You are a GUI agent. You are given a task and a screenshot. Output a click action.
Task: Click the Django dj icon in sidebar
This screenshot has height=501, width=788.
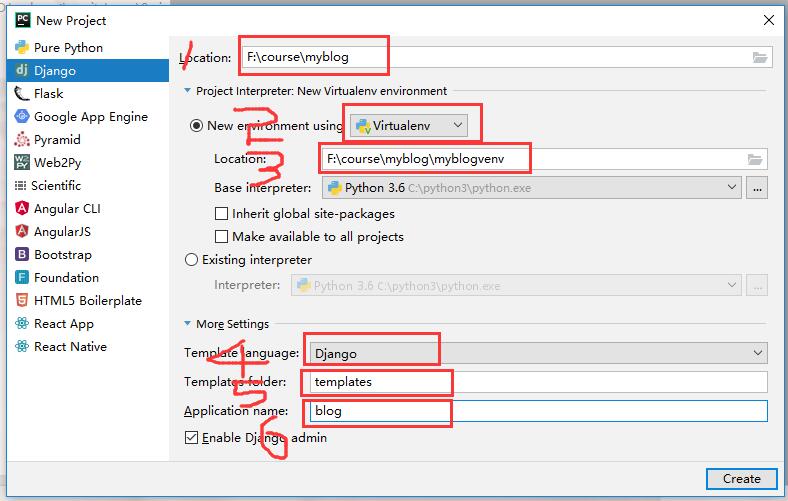[x=22, y=70]
